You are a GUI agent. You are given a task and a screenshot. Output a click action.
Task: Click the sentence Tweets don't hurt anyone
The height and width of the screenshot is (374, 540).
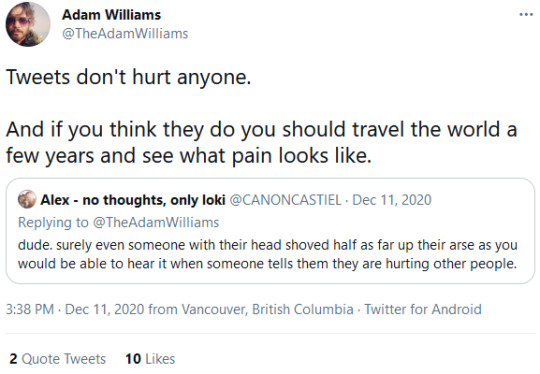point(128,77)
